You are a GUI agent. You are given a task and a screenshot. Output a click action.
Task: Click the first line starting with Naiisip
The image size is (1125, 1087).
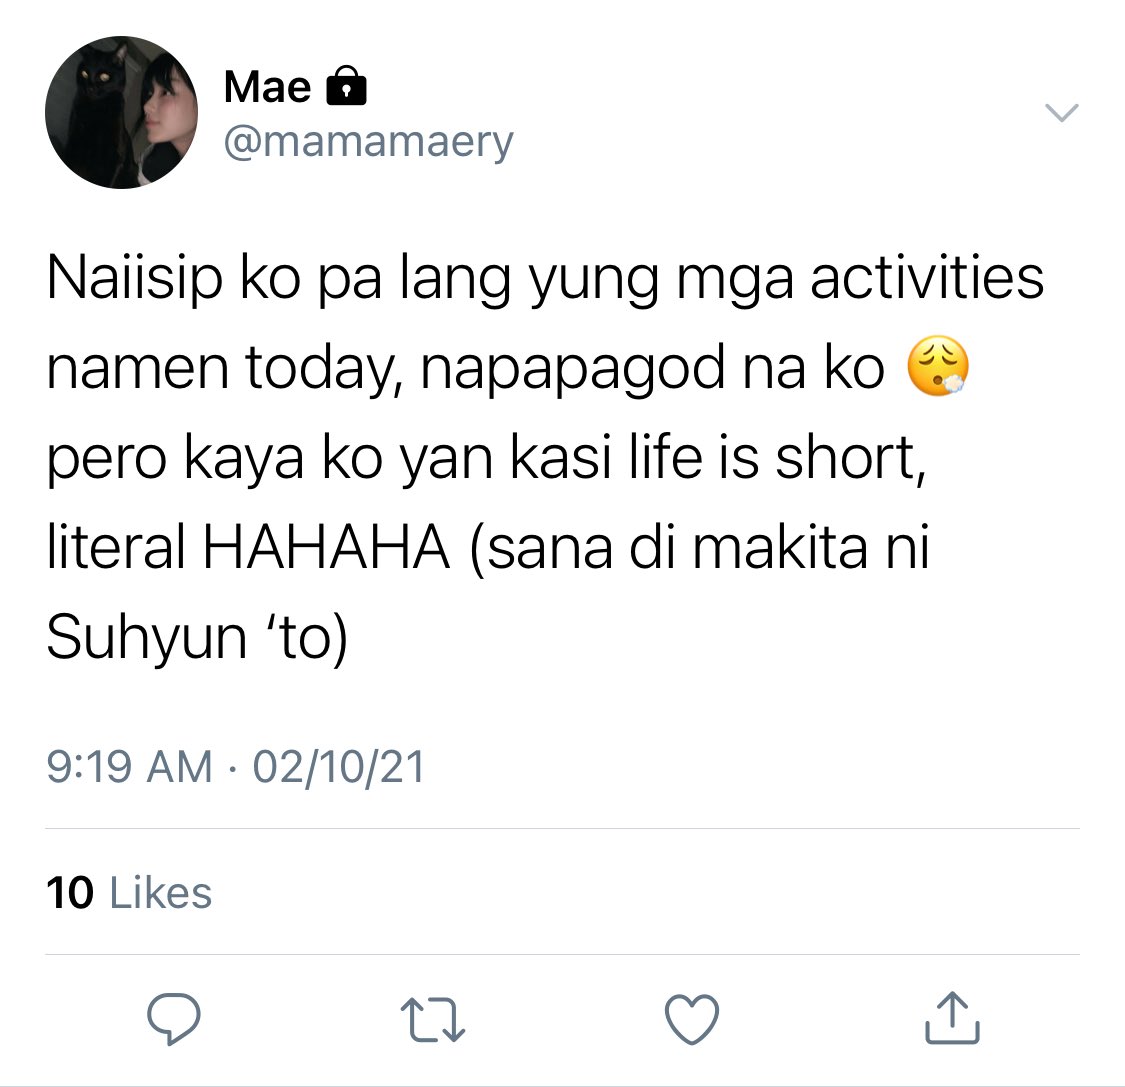545,279
